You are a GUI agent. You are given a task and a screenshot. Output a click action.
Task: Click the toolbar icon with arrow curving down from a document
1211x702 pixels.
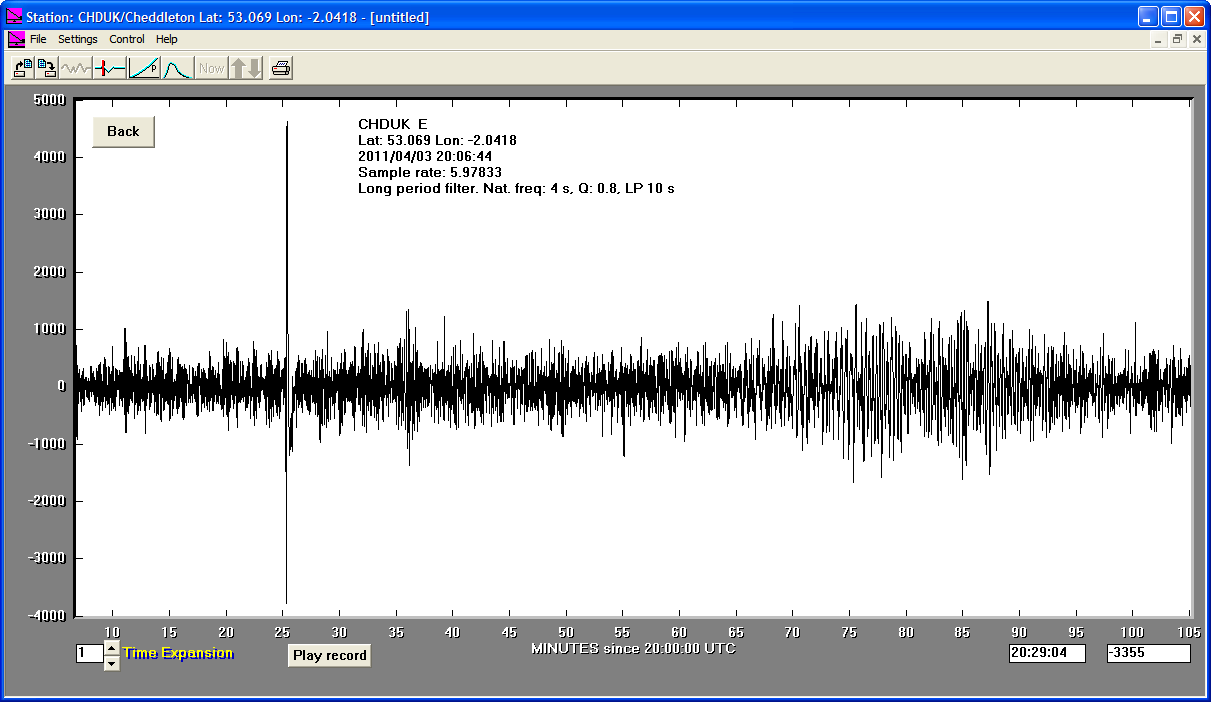point(46,68)
